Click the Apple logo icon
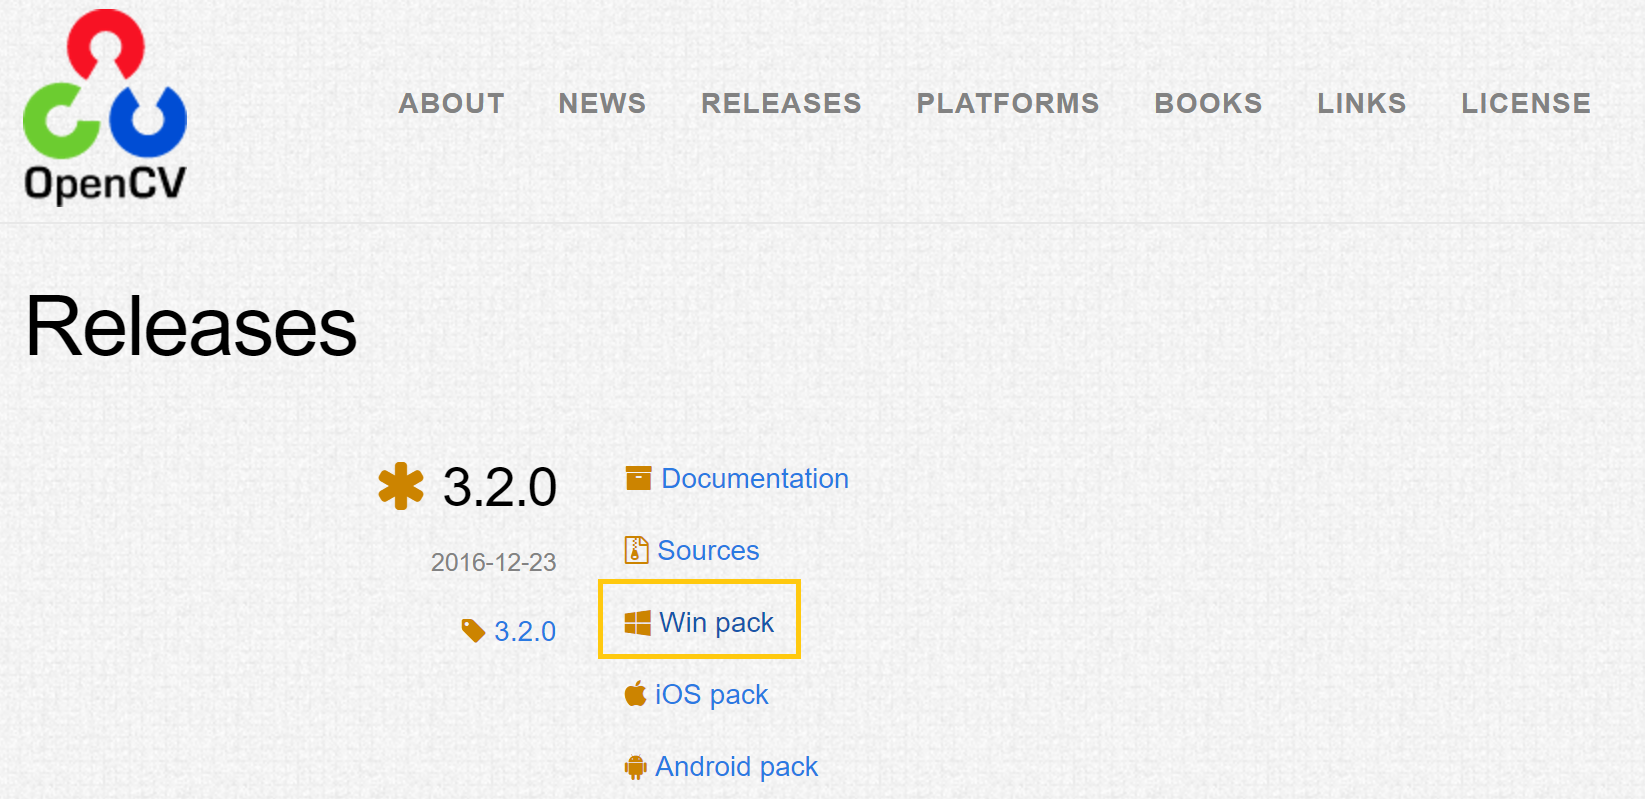Image resolution: width=1645 pixels, height=799 pixels. tap(635, 694)
